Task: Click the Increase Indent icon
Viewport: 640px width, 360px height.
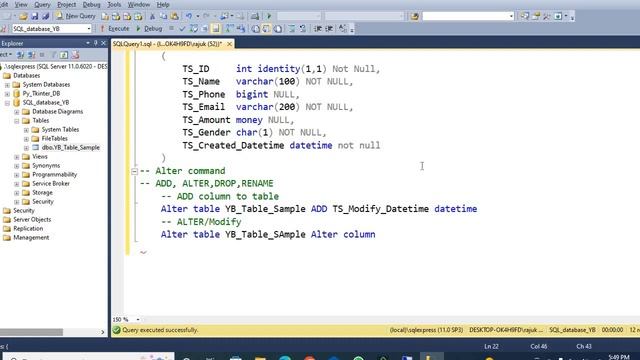Action: coord(329,29)
